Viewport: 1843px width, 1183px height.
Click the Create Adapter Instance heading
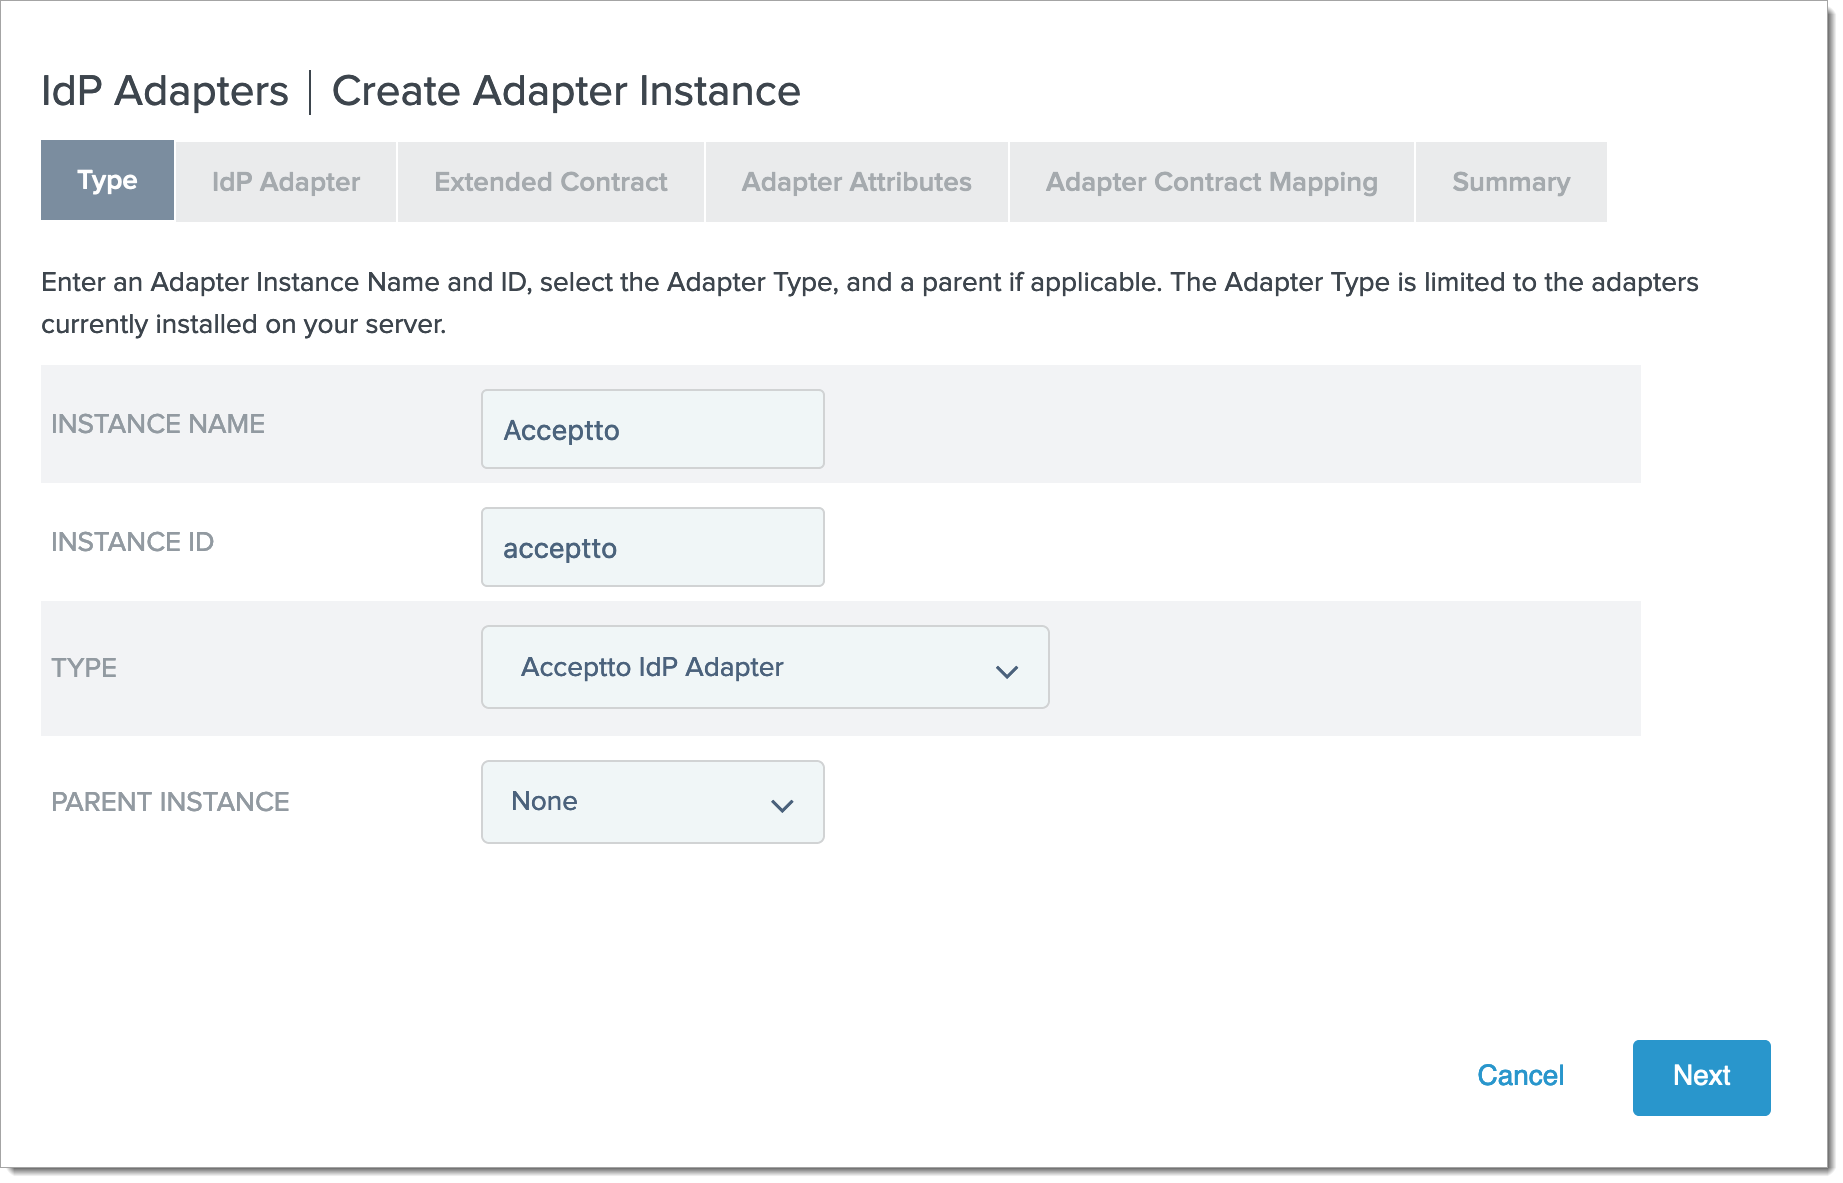[x=566, y=91]
